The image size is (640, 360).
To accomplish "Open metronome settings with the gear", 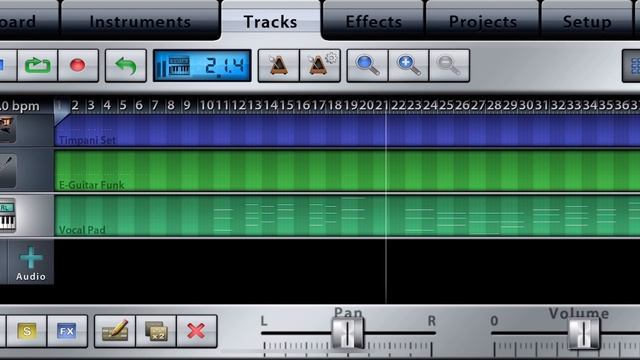I will (x=320, y=65).
